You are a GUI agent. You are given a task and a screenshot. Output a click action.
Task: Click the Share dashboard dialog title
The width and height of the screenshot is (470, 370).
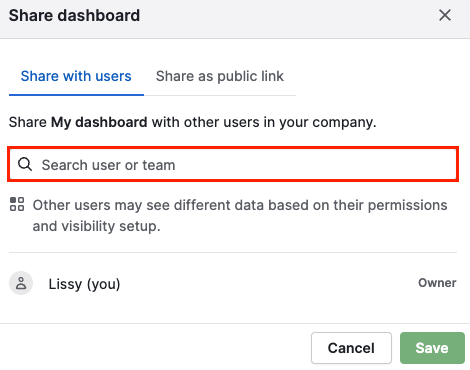pos(74,16)
